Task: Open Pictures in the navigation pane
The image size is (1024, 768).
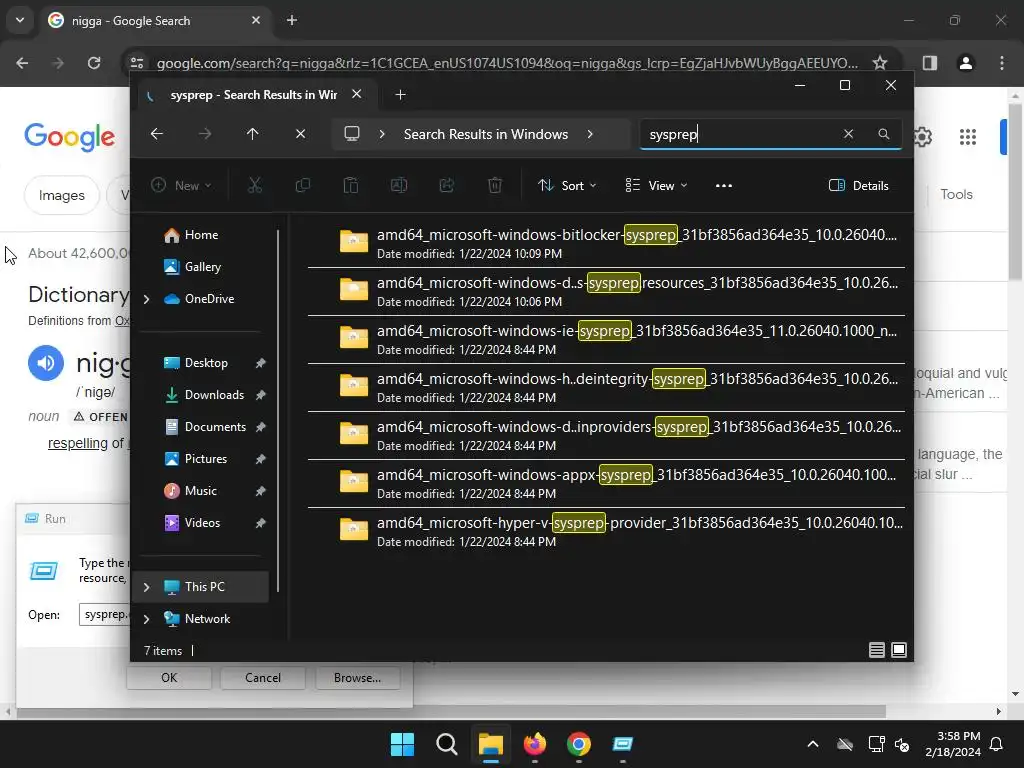Action: pos(204,459)
